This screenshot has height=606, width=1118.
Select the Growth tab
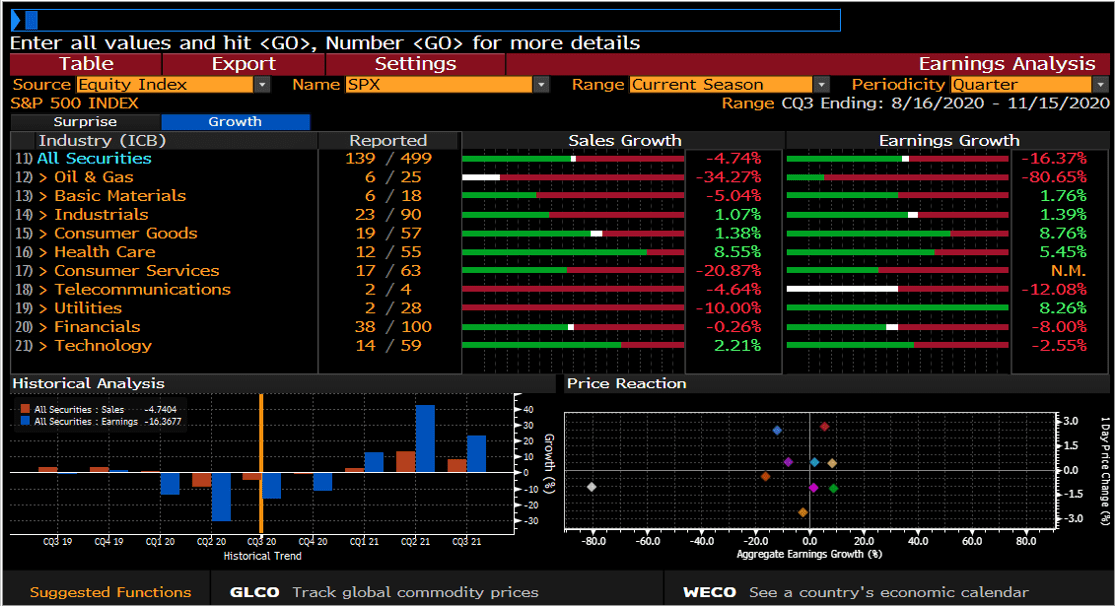(235, 122)
